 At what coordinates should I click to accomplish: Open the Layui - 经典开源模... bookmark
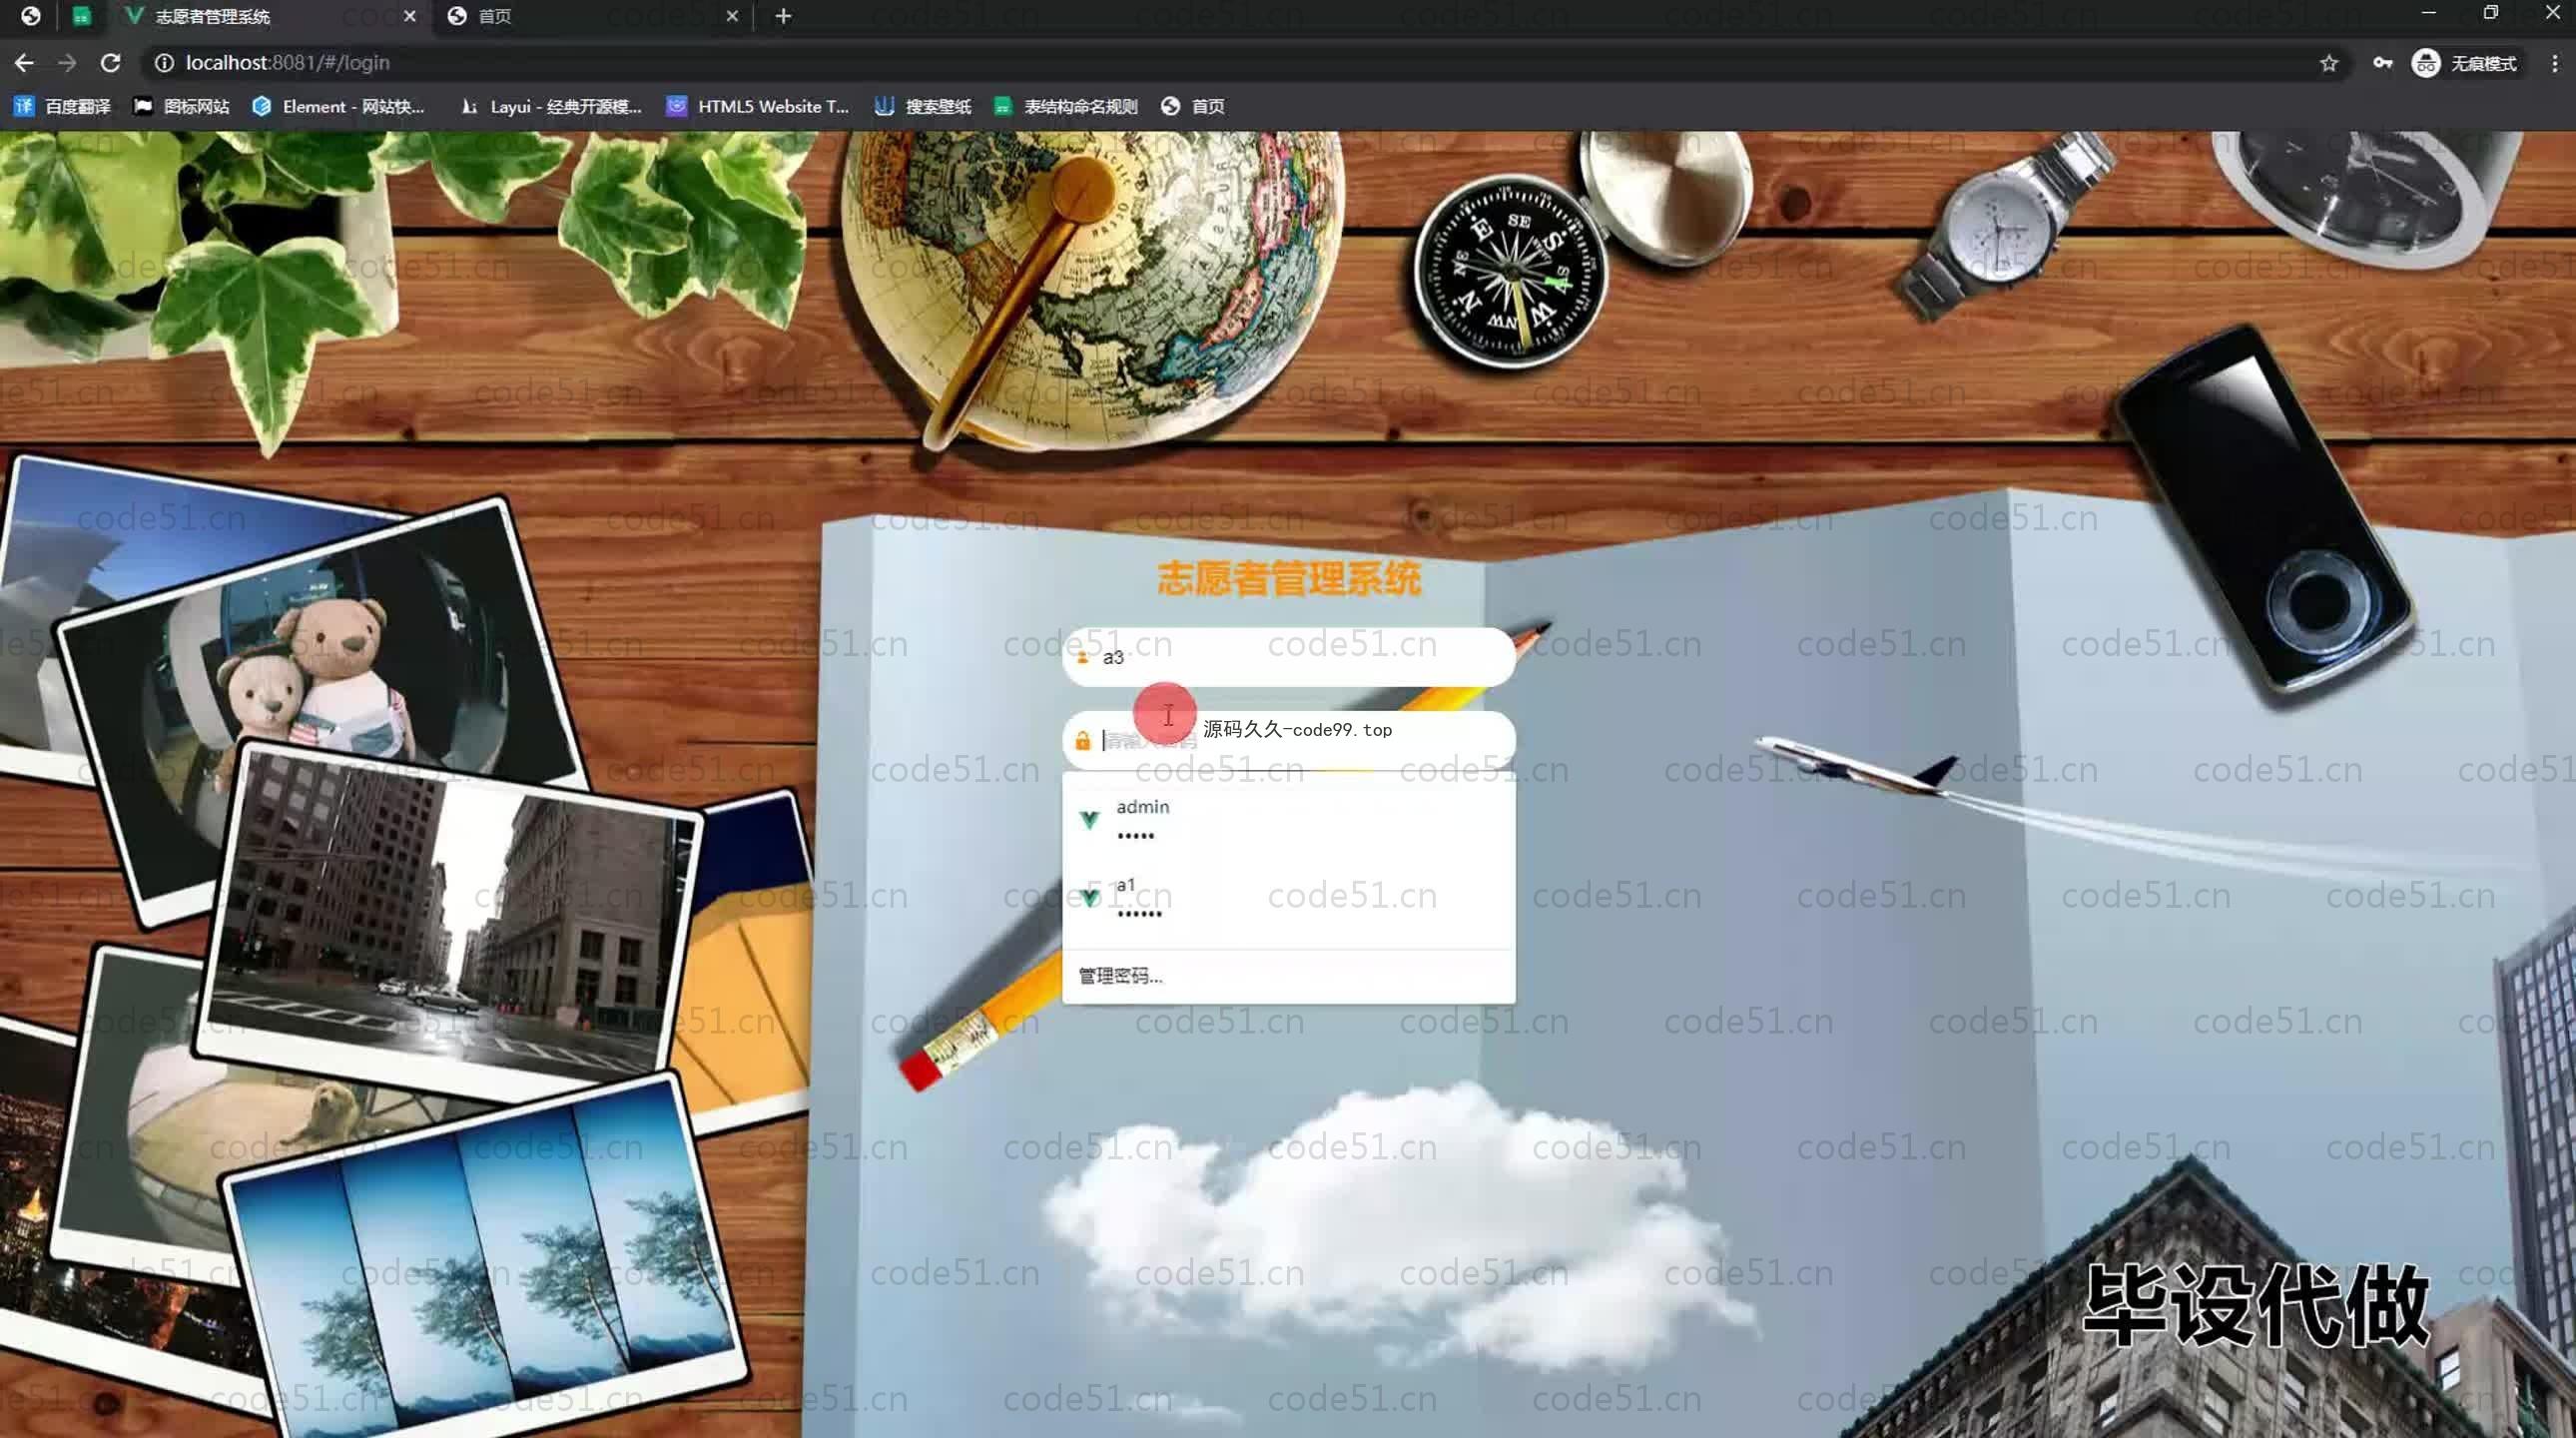coord(551,106)
